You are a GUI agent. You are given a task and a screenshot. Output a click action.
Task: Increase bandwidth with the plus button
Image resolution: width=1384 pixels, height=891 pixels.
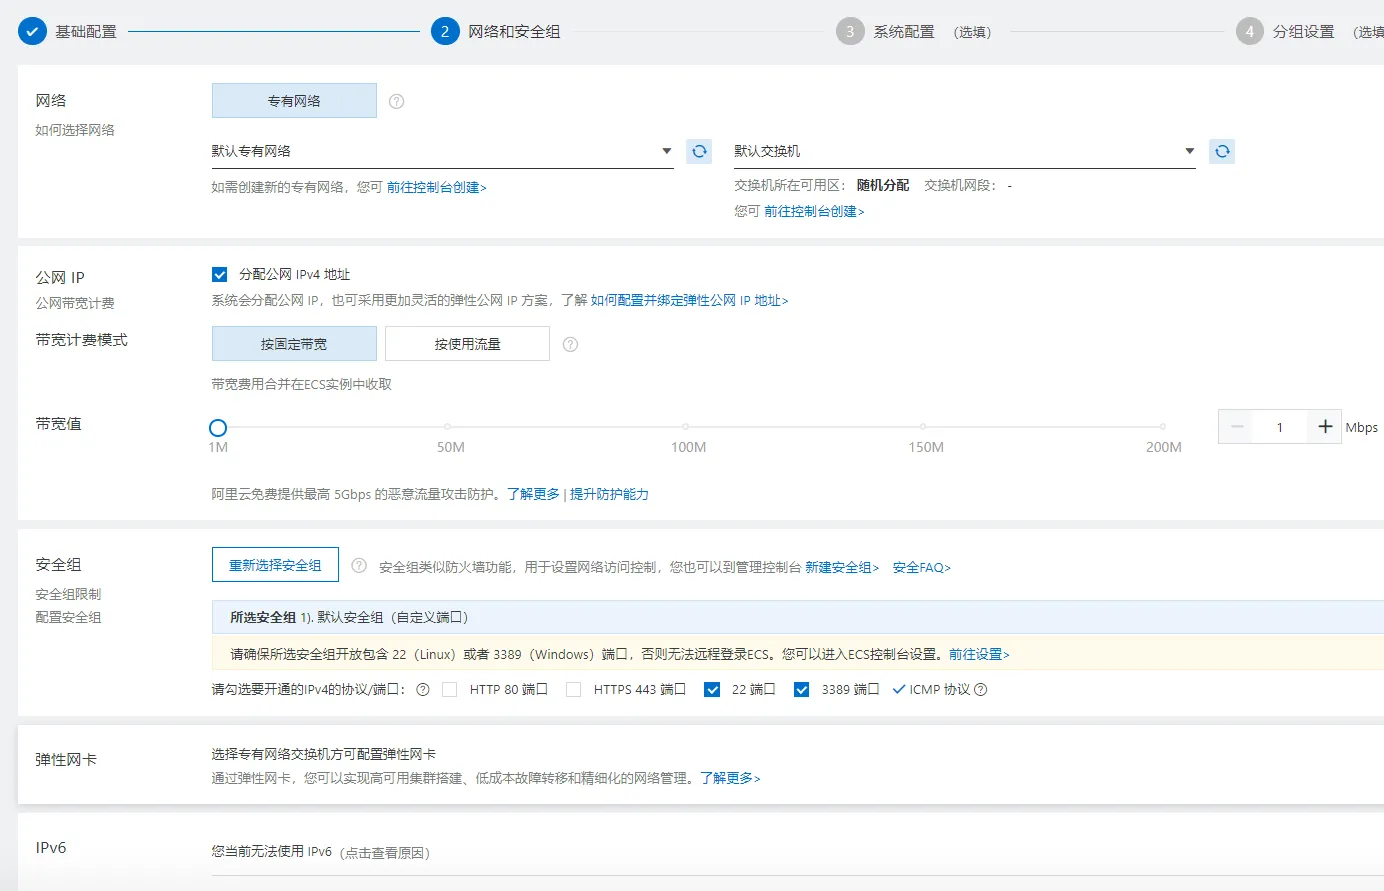point(1325,427)
